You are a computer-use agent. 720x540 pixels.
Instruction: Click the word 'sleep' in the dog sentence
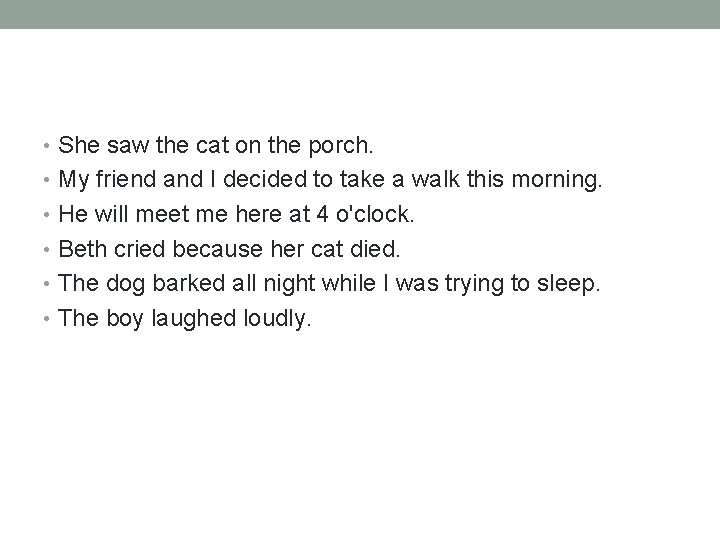point(566,286)
